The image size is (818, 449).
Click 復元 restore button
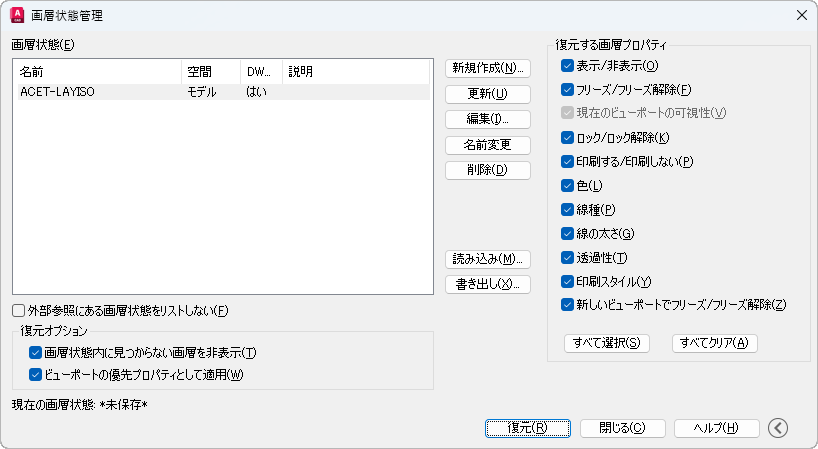(x=527, y=428)
